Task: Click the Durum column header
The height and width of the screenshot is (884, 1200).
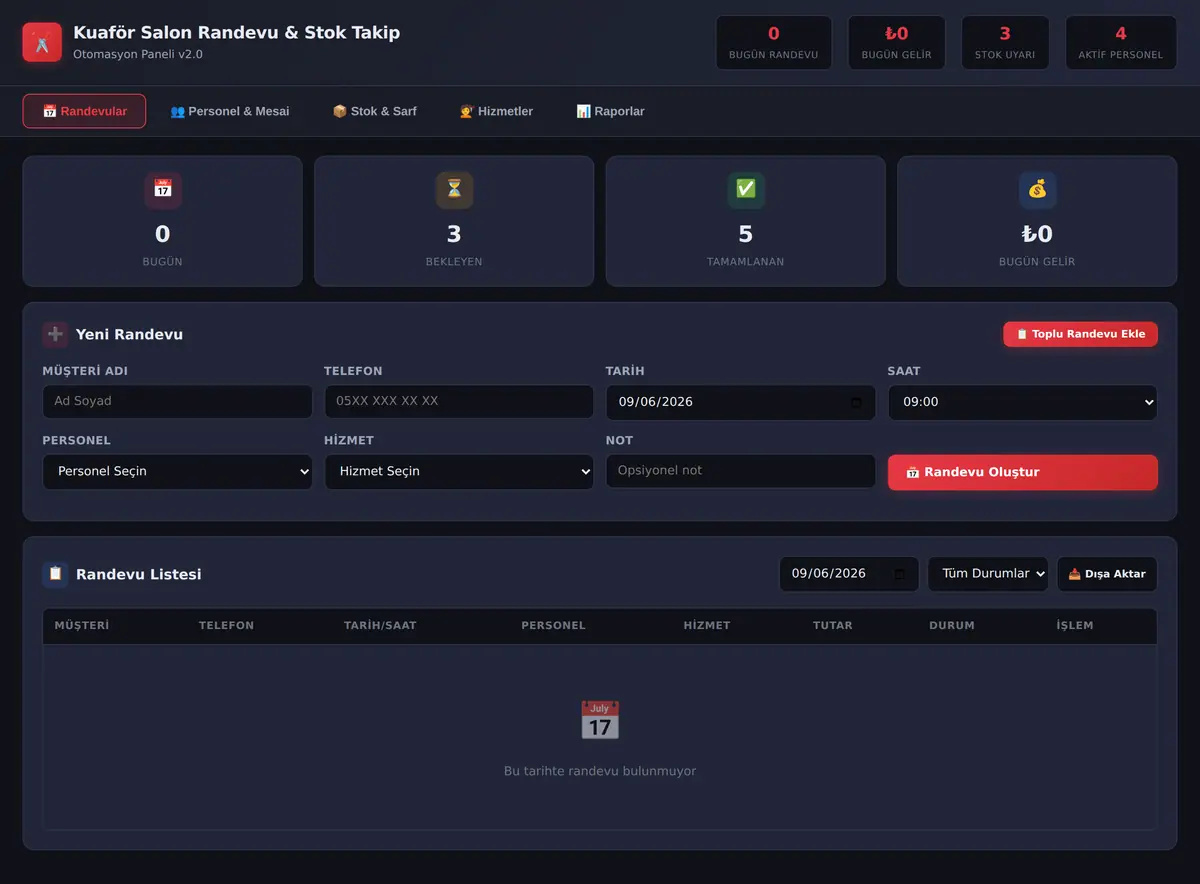Action: (952, 626)
